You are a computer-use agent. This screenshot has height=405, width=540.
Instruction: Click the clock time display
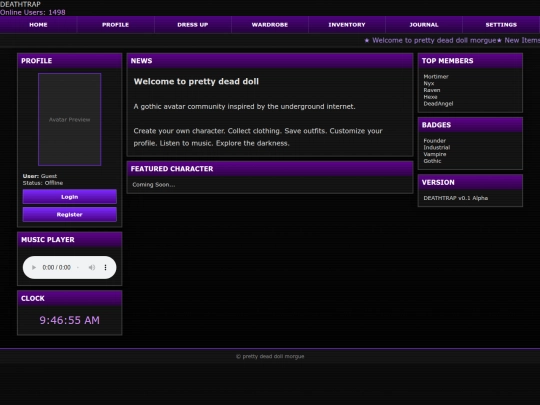pos(70,320)
